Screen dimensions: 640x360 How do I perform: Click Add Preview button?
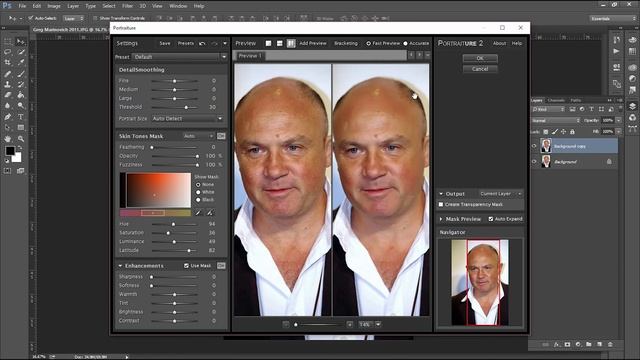(313, 43)
